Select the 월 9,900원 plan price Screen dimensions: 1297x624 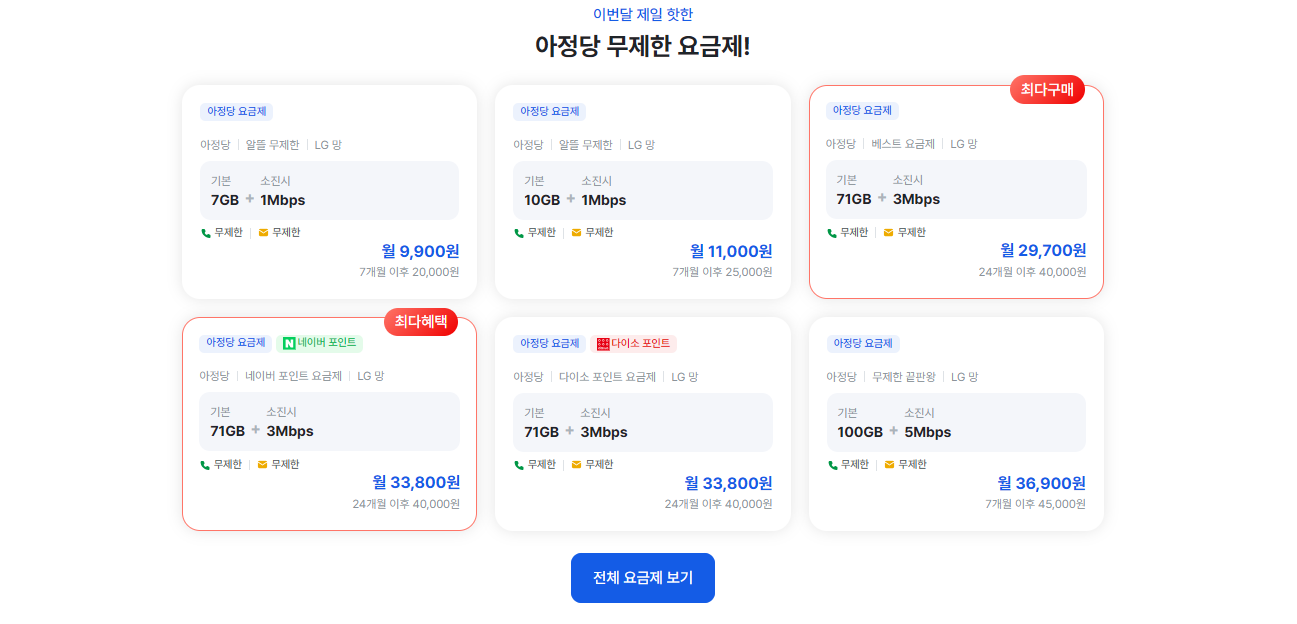coord(420,251)
